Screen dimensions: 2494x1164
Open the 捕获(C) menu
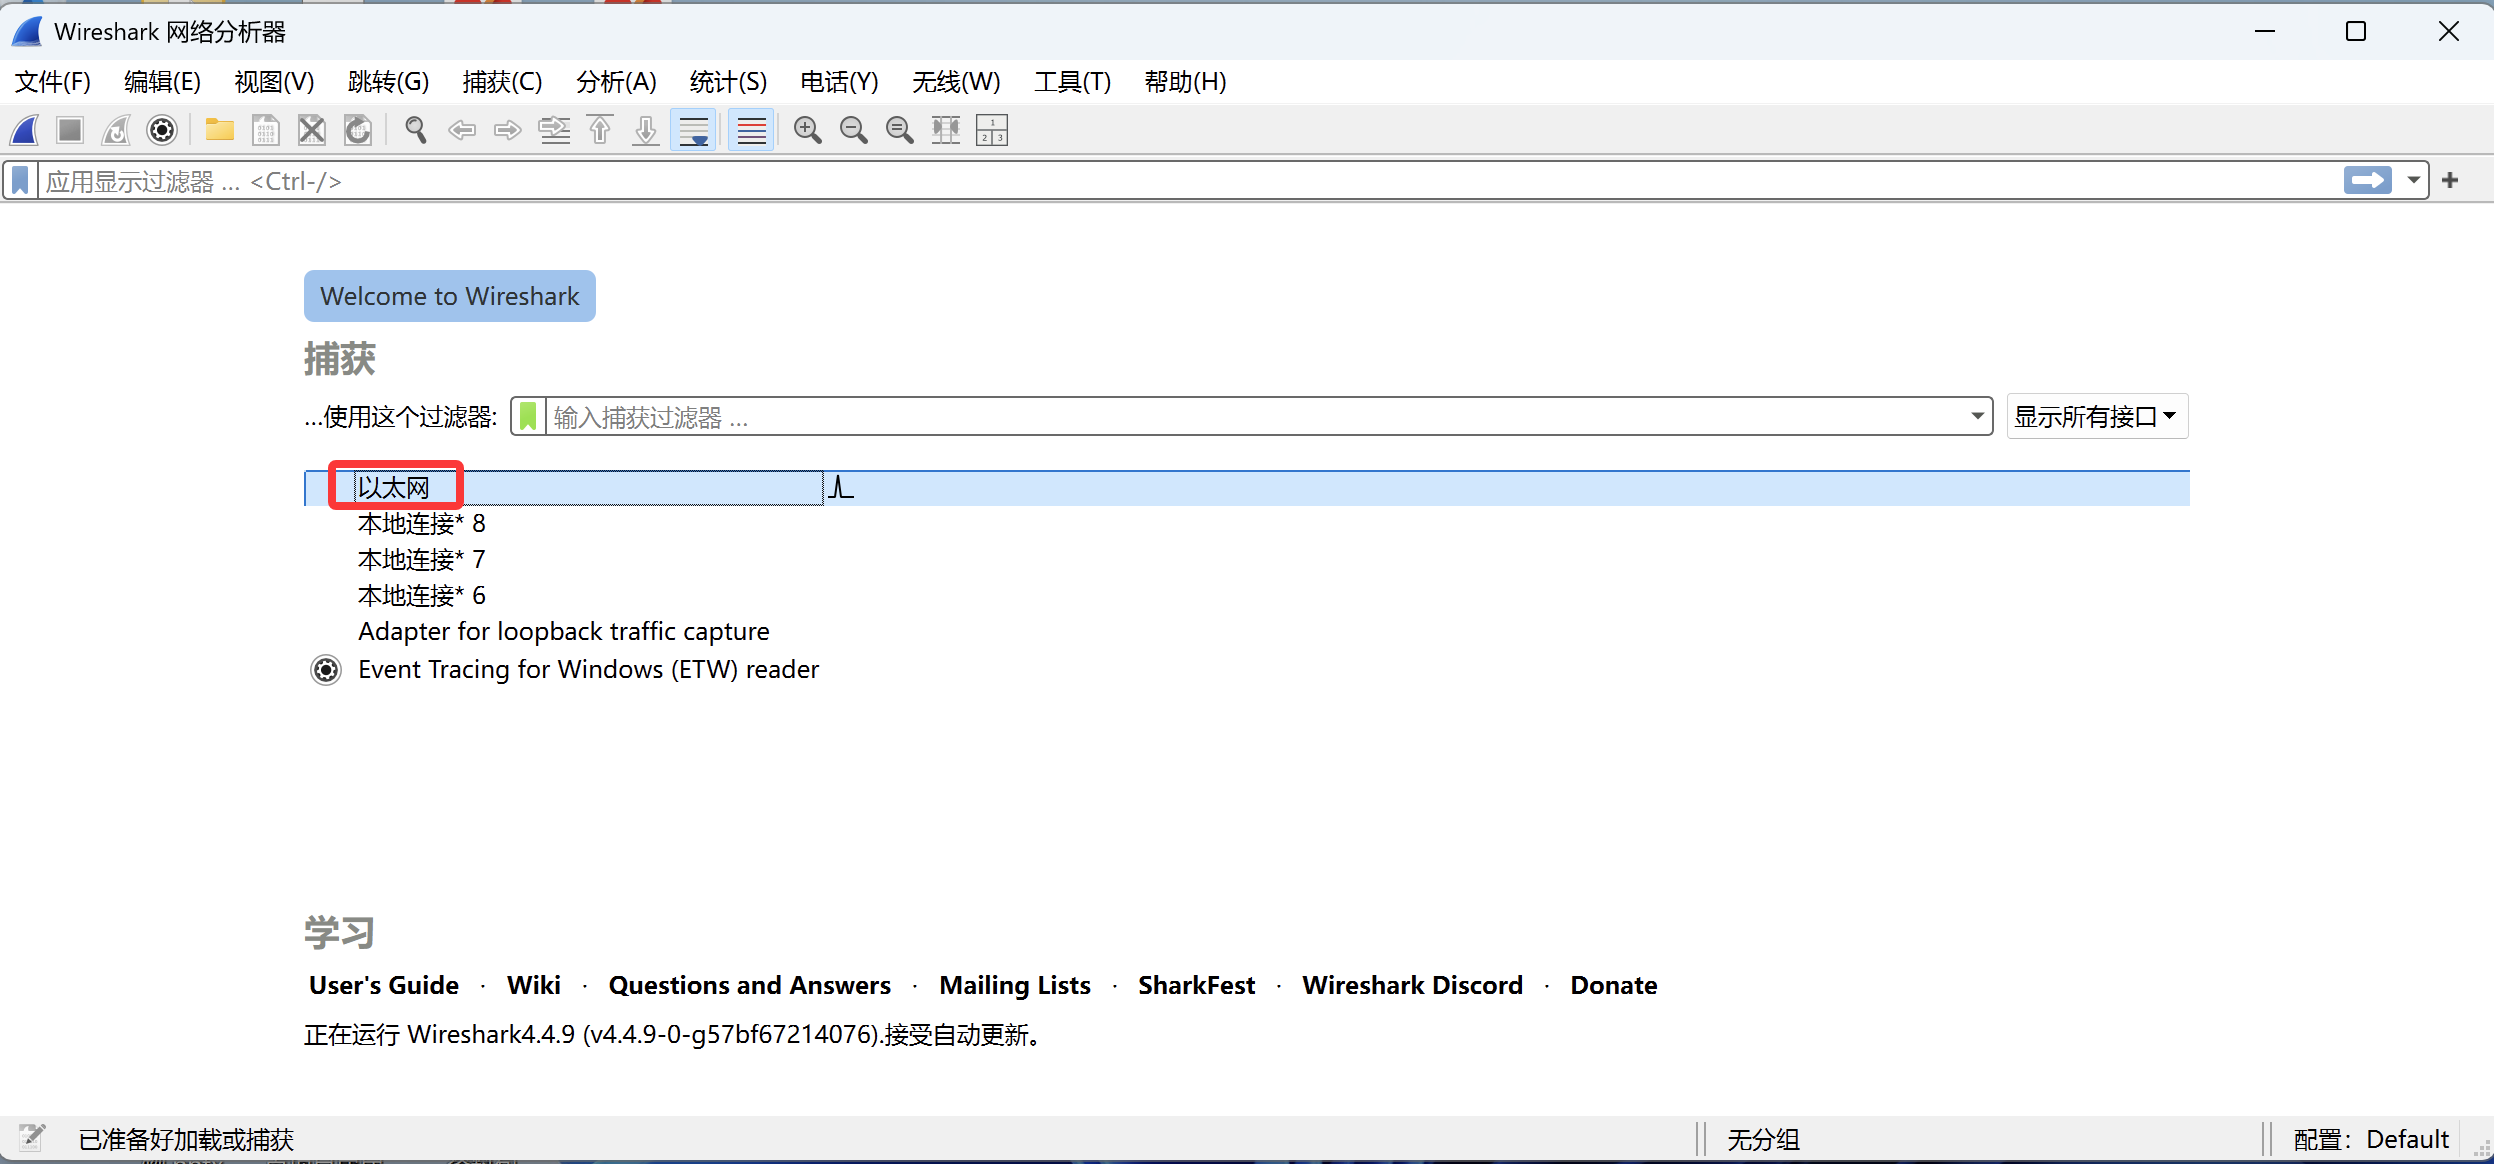pyautogui.click(x=502, y=82)
